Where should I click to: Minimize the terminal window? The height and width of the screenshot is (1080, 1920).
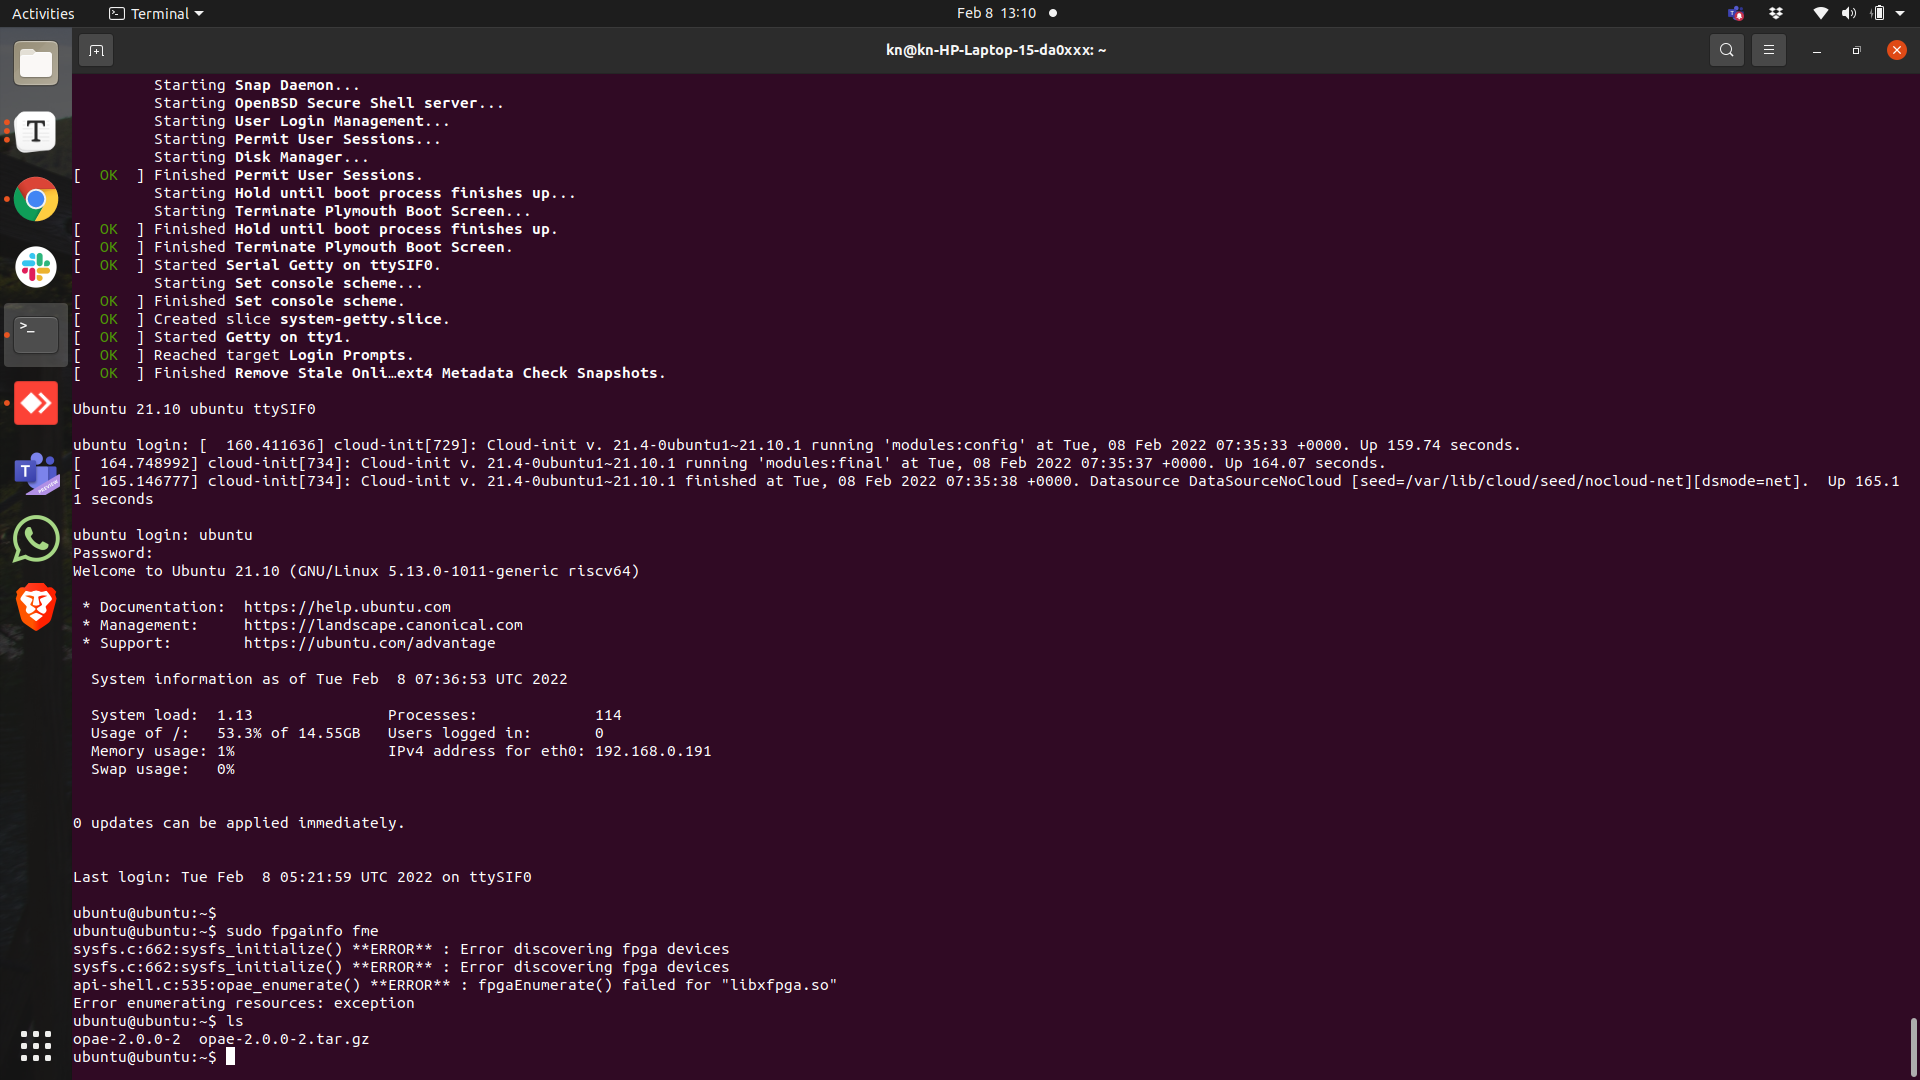pyautogui.click(x=1817, y=50)
